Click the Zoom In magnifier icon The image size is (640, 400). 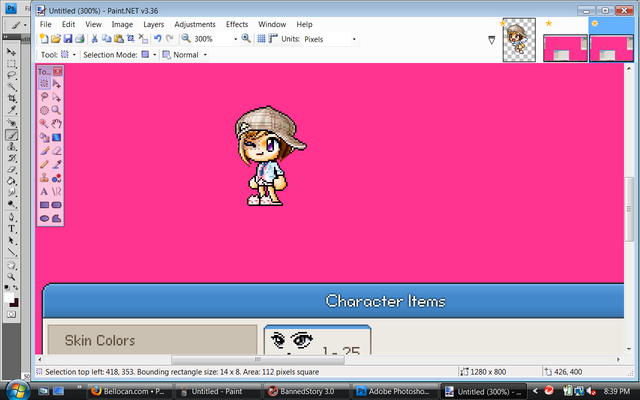click(x=246, y=39)
